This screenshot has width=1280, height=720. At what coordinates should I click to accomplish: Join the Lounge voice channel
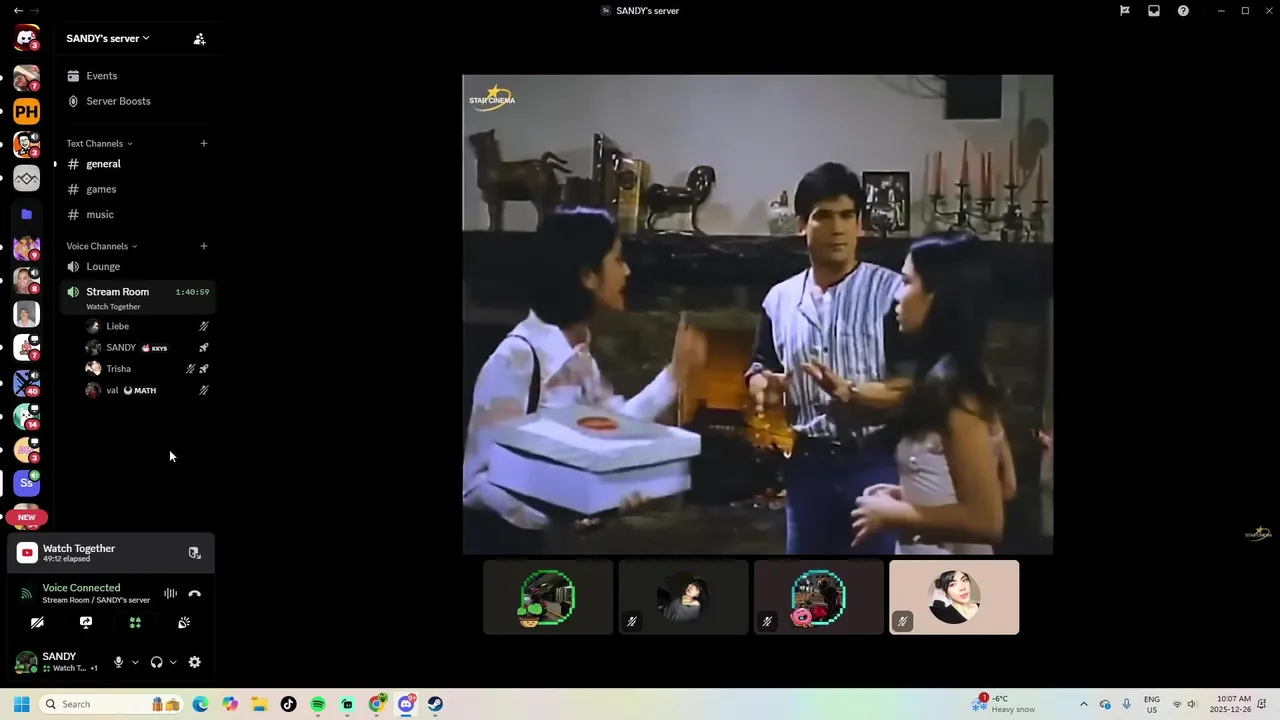coord(136,267)
